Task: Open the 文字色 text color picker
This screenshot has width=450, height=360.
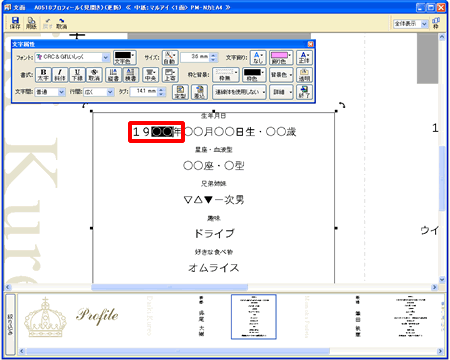Action: tap(124, 58)
